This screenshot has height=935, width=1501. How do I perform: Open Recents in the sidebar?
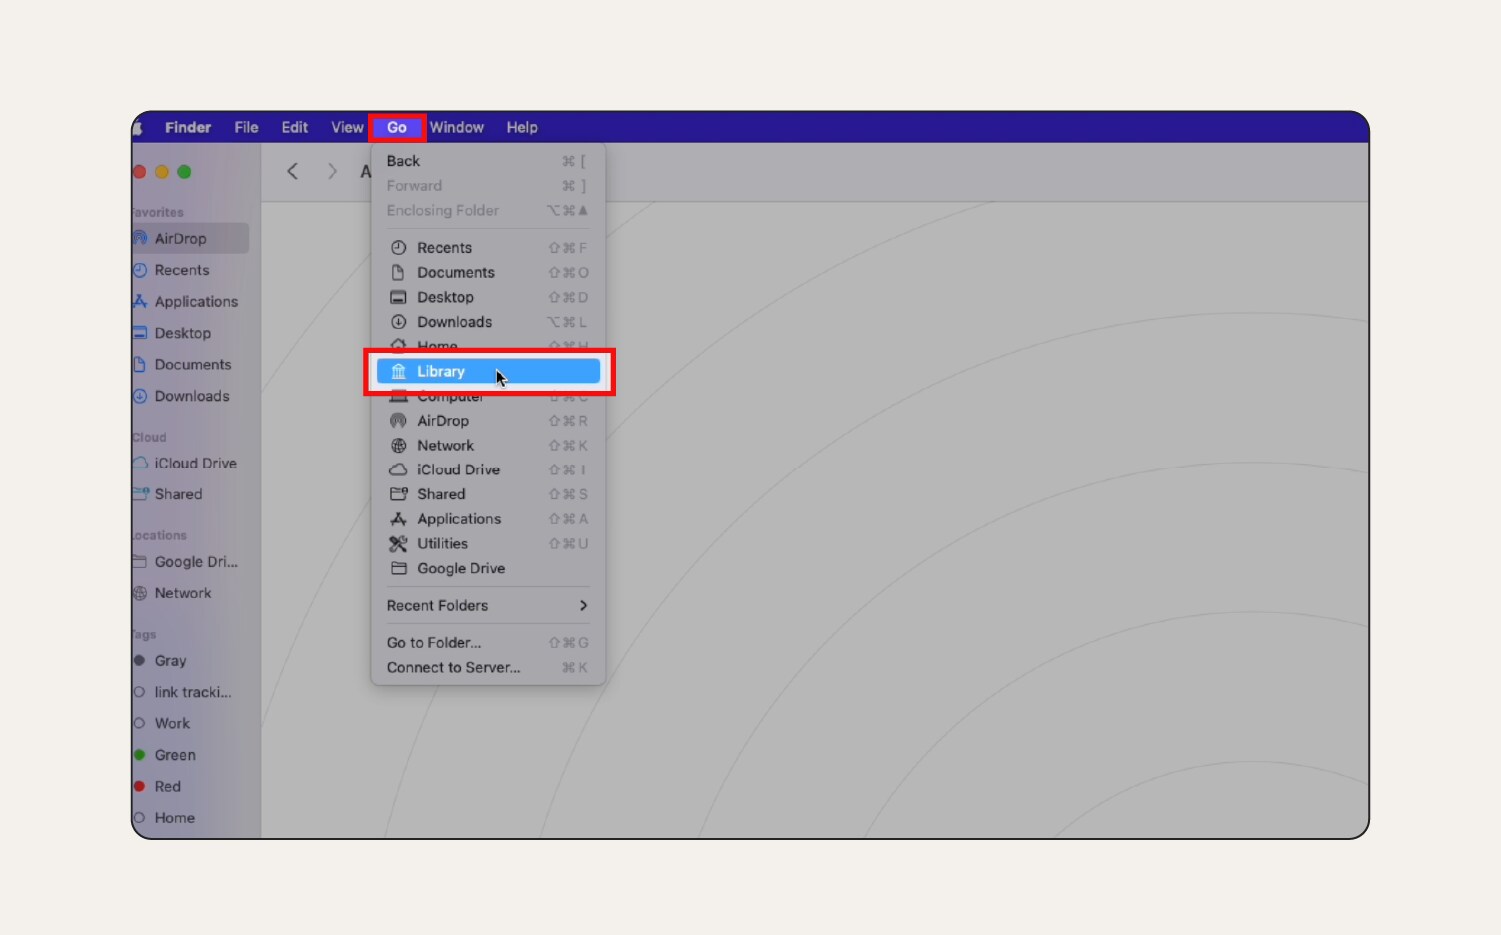pos(189,270)
